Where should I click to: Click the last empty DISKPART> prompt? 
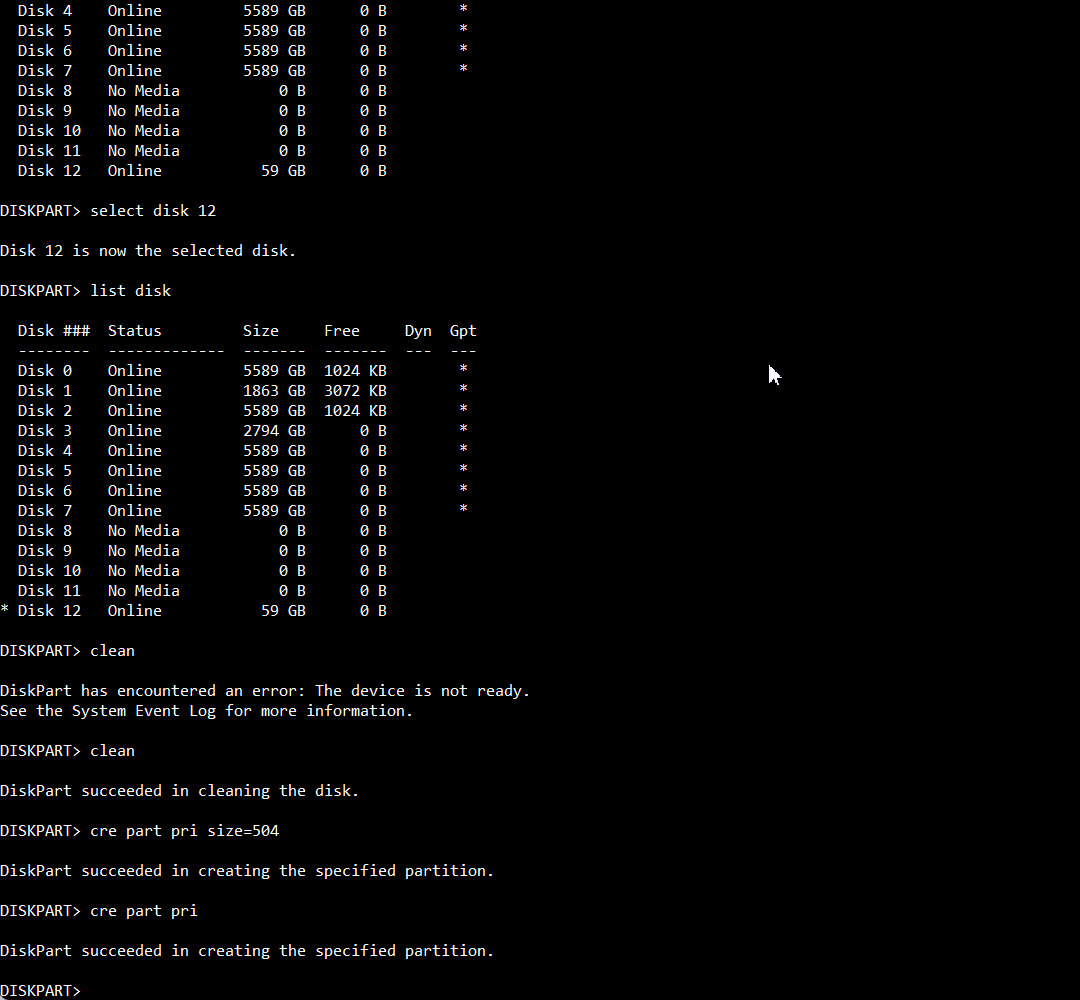[41, 990]
